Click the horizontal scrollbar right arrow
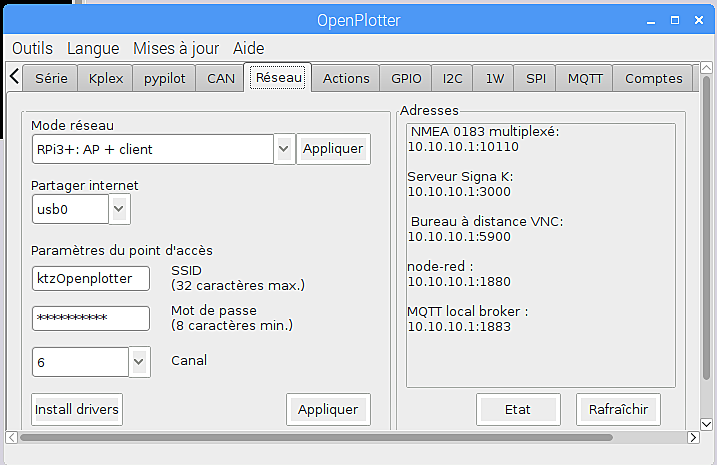This screenshot has width=717, height=465. coord(693,438)
